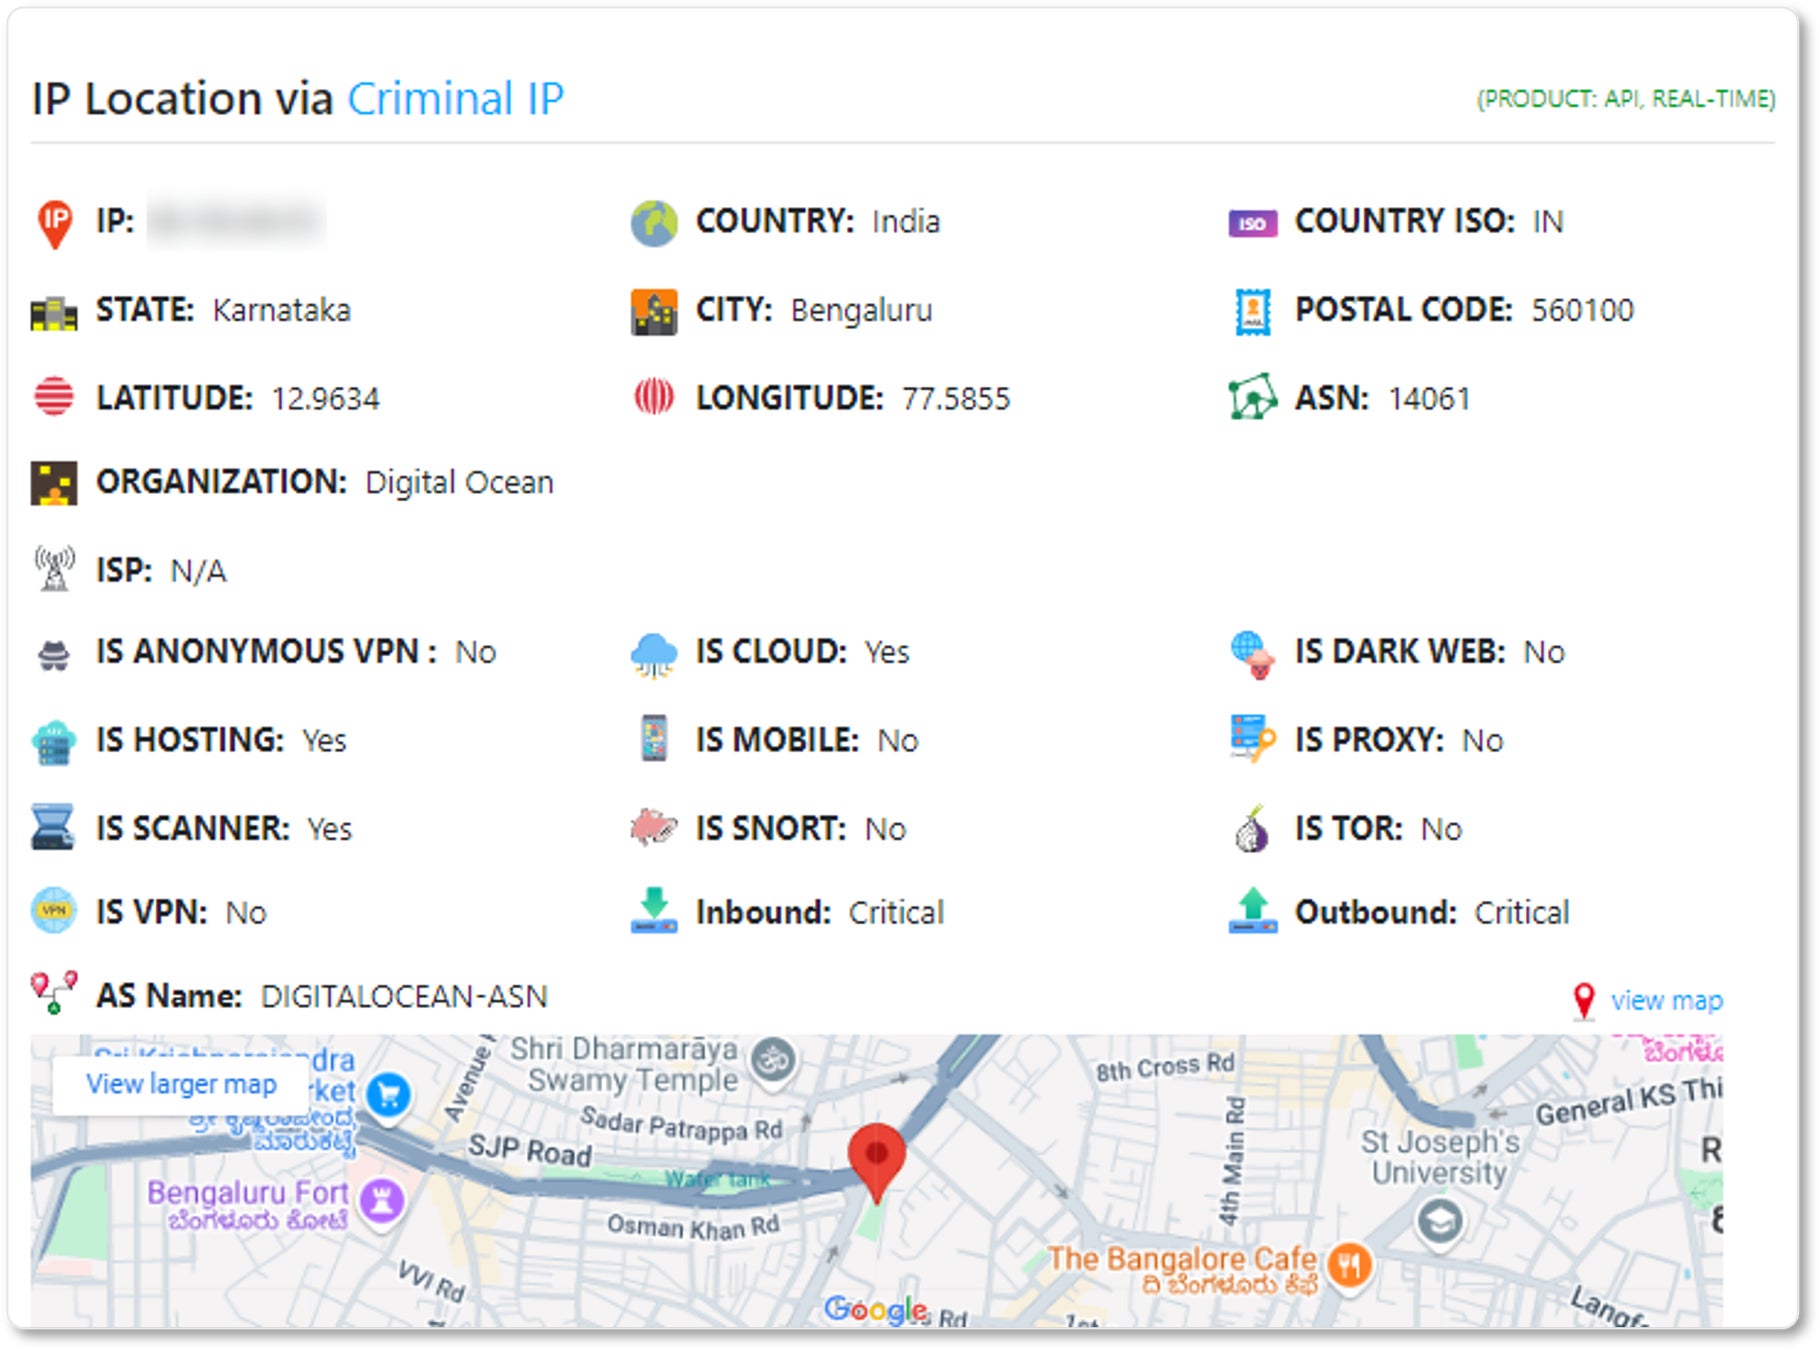Click the scanner icon for IS SCANNER
1820x1350 pixels.
coord(54,827)
